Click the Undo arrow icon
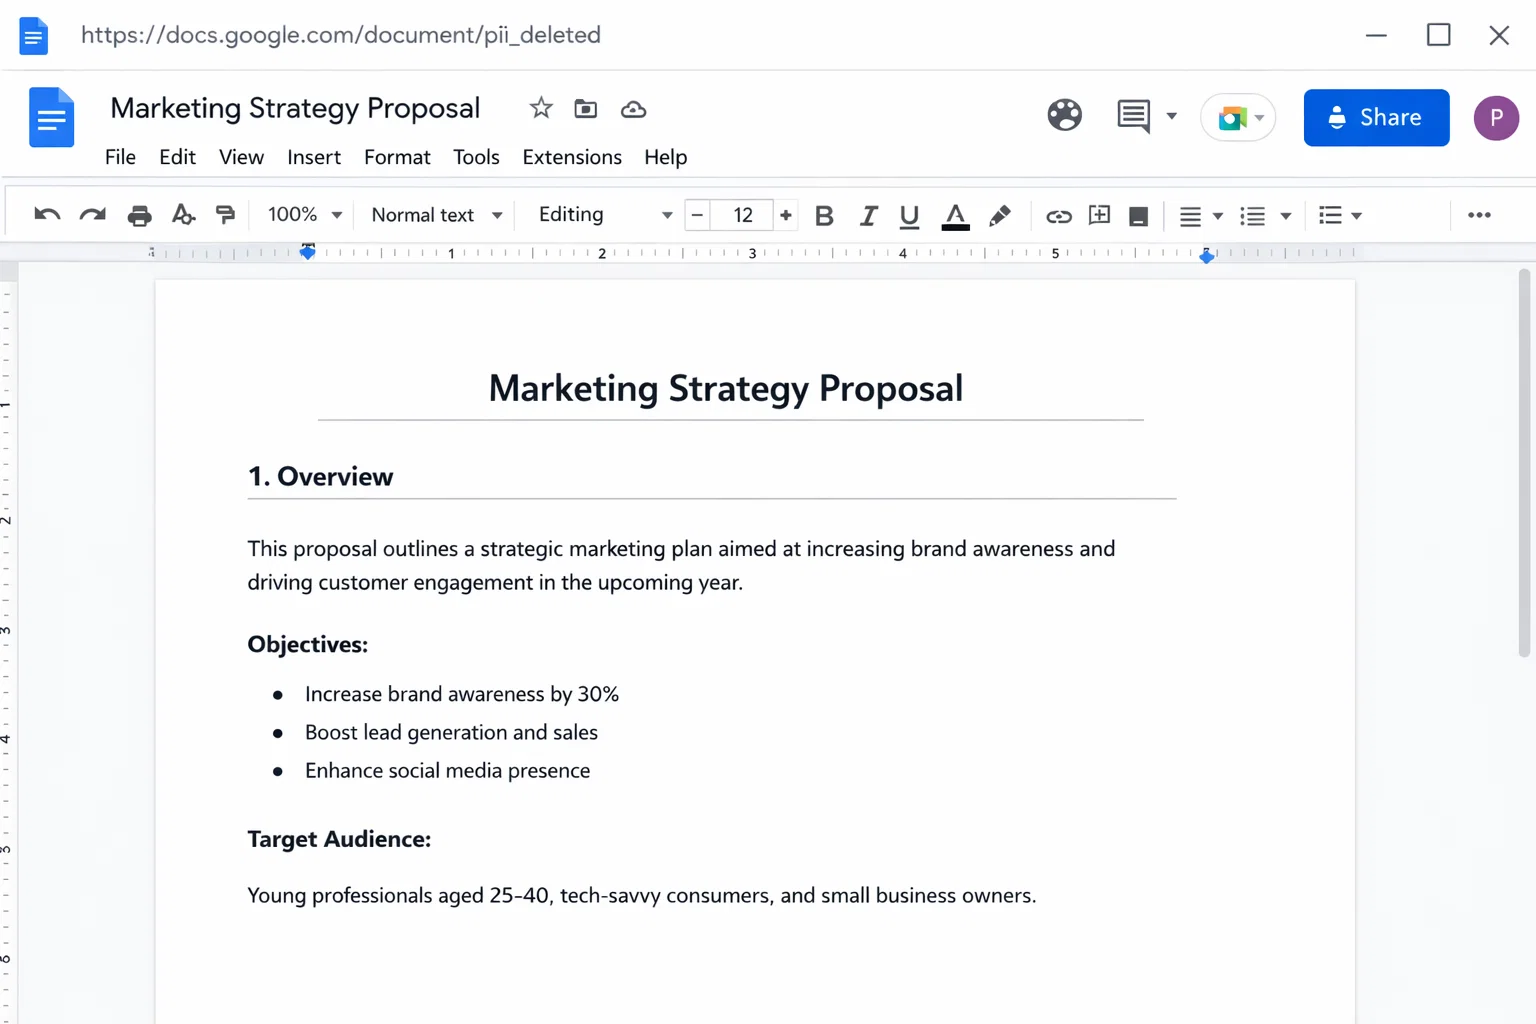 point(47,215)
